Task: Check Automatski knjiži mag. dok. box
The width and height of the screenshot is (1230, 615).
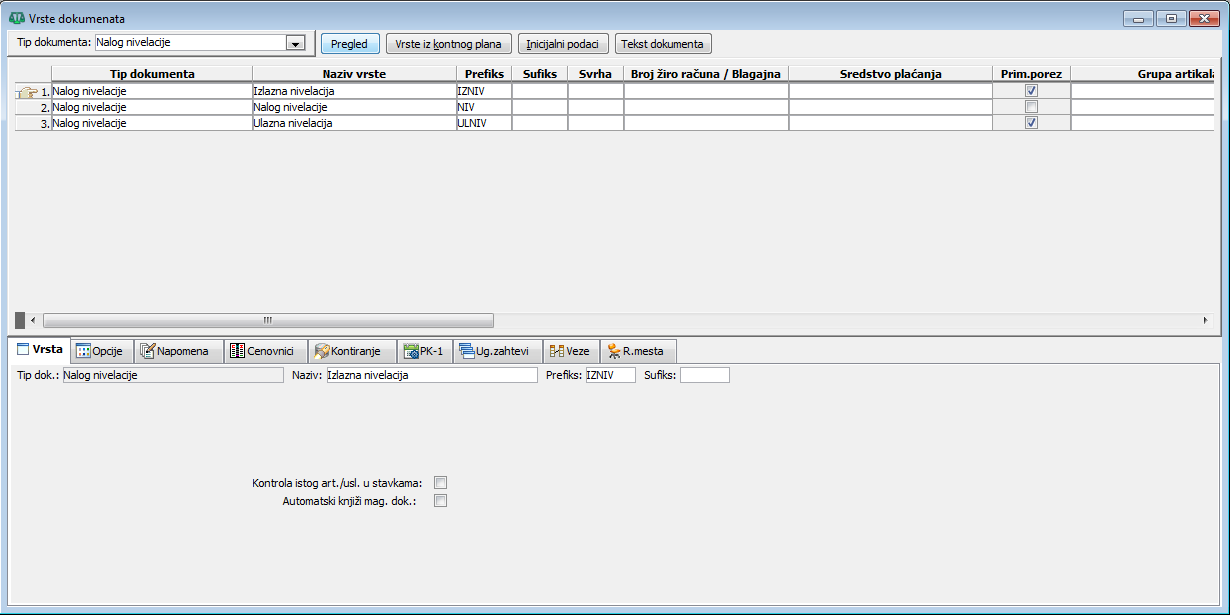Action: (440, 501)
